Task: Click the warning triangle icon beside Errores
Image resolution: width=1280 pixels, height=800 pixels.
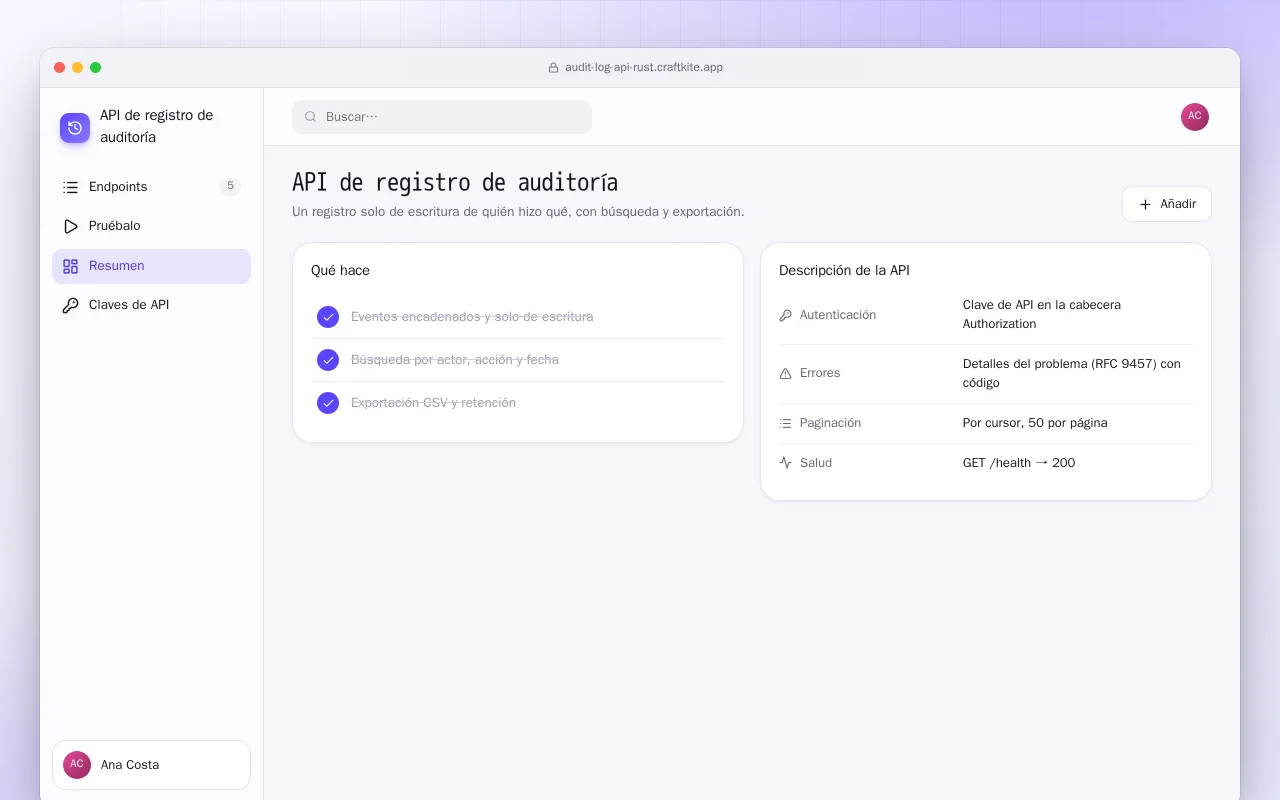Action: click(785, 373)
